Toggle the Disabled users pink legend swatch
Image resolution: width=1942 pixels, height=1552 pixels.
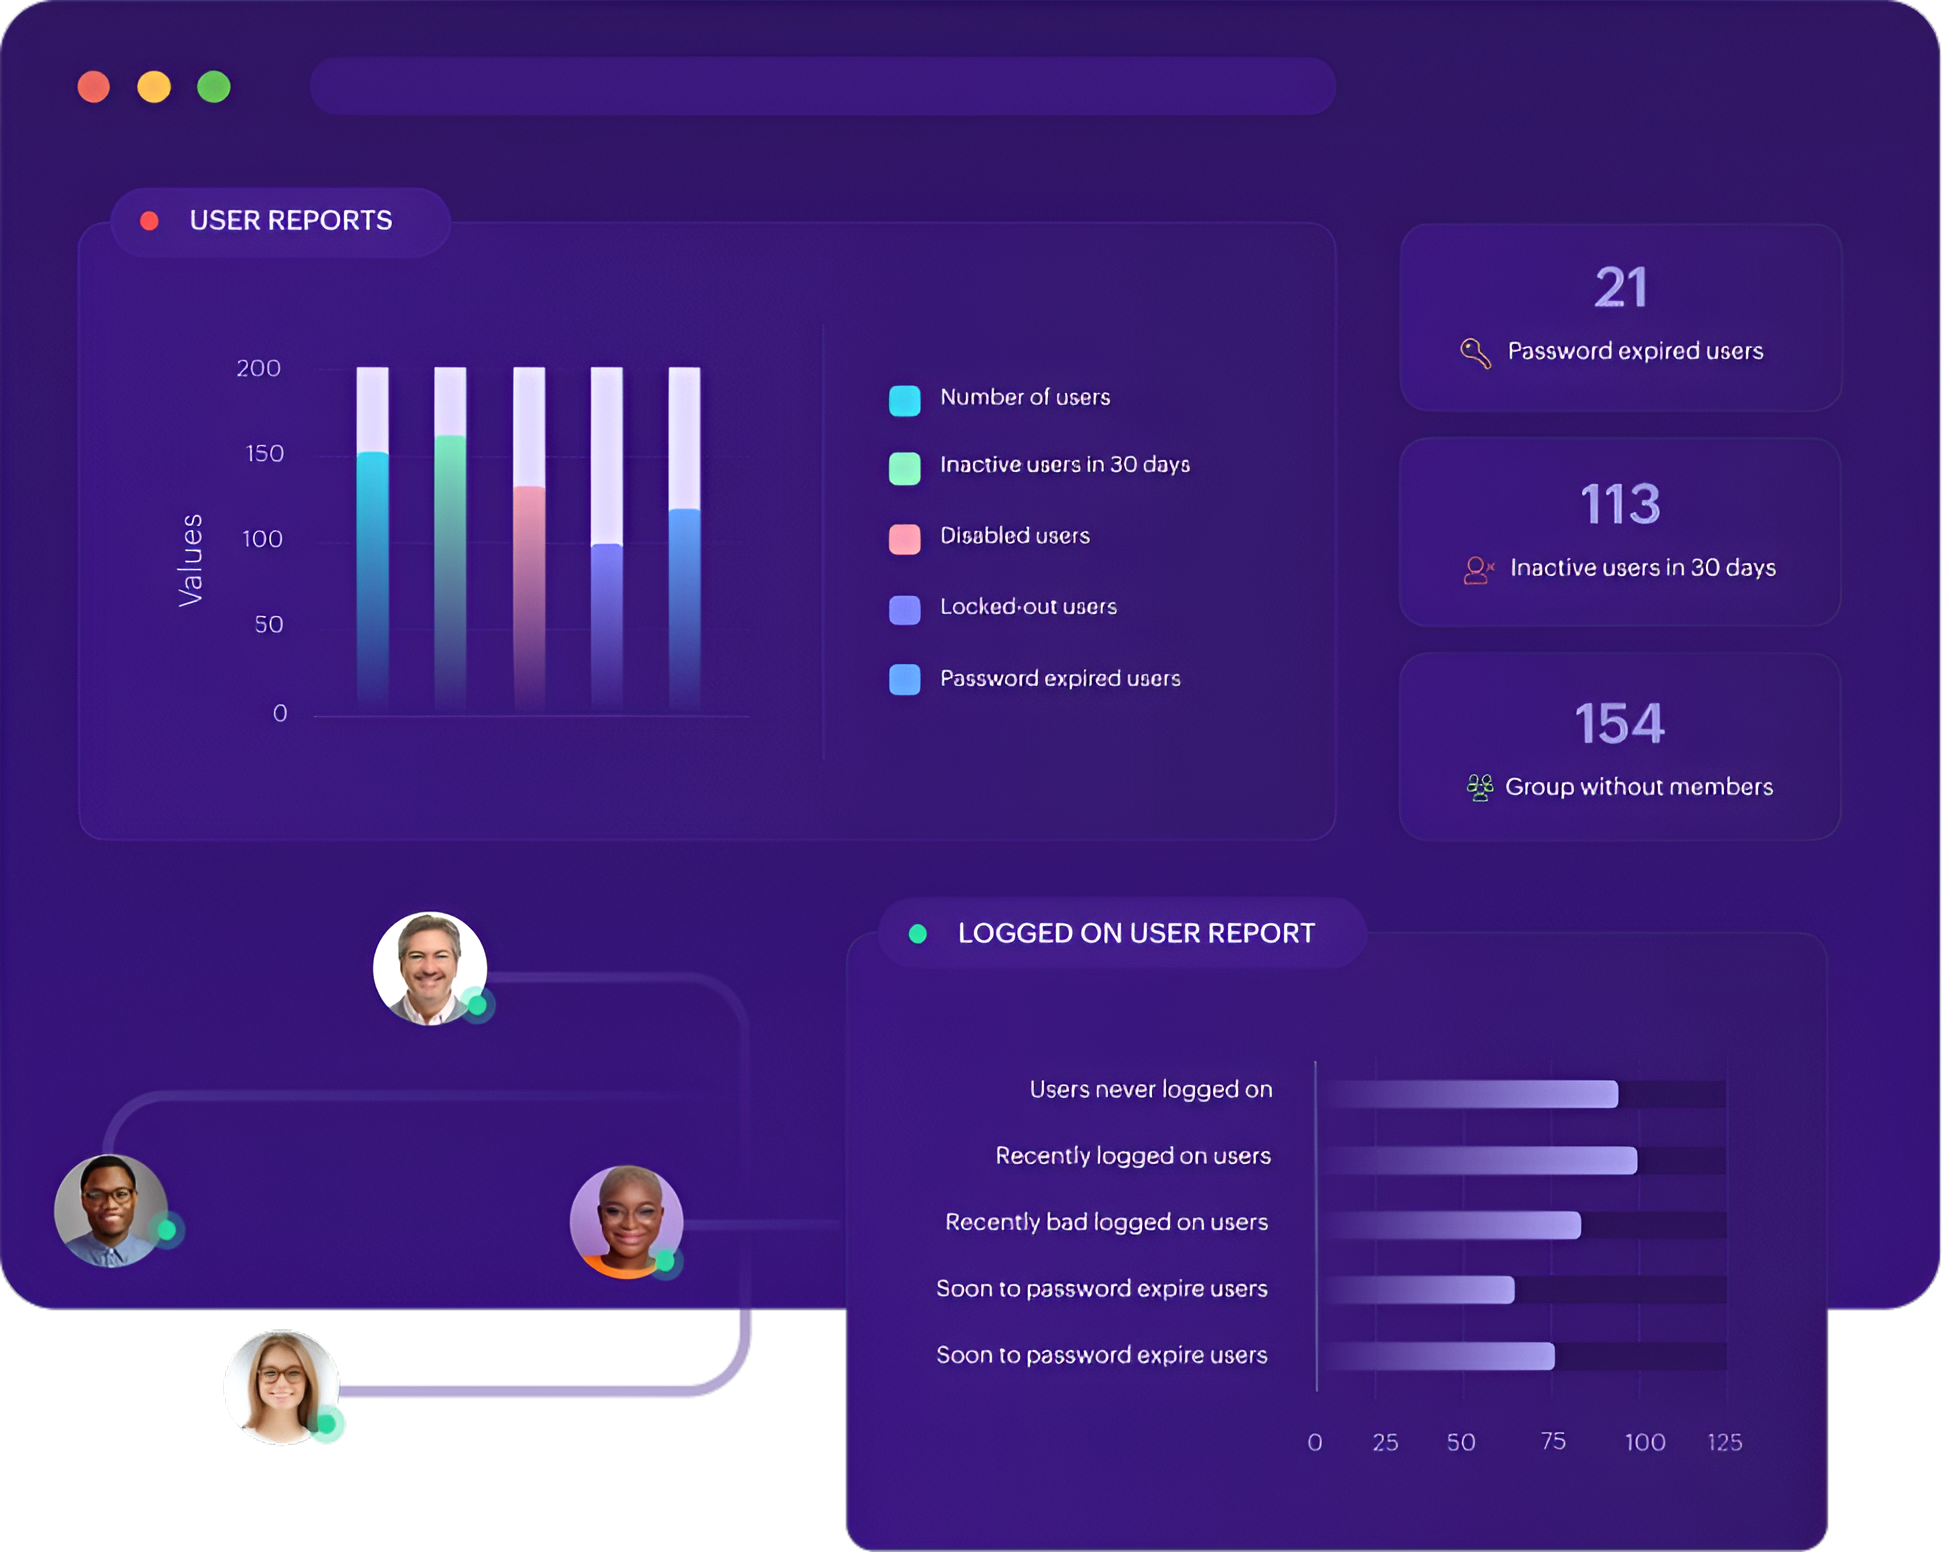point(904,539)
